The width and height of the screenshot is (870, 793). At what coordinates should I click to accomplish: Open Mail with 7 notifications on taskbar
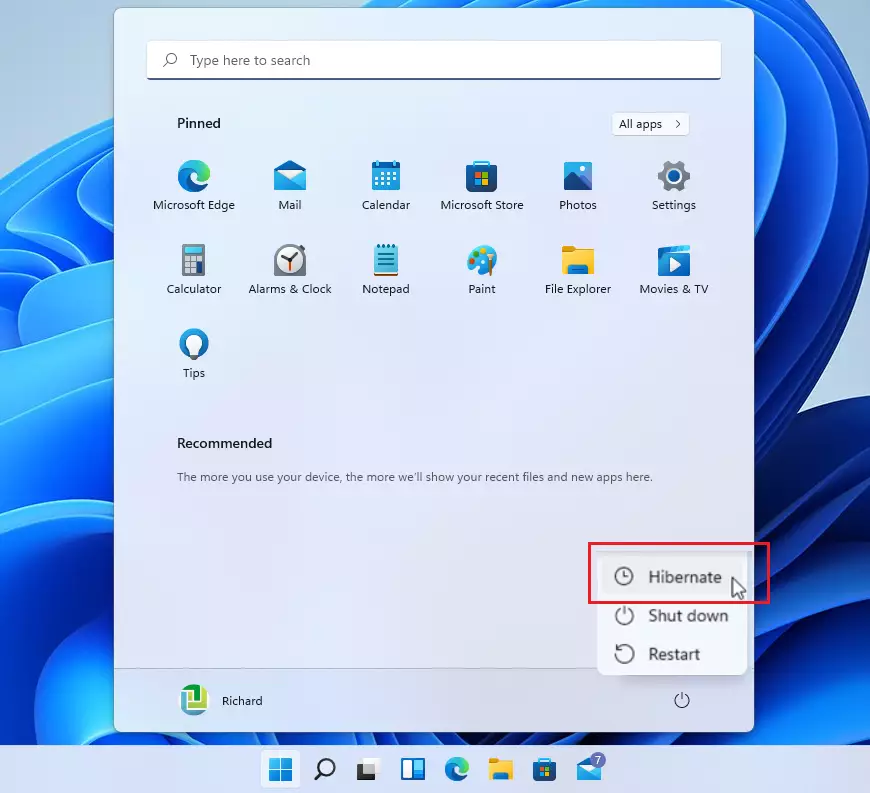(x=589, y=768)
